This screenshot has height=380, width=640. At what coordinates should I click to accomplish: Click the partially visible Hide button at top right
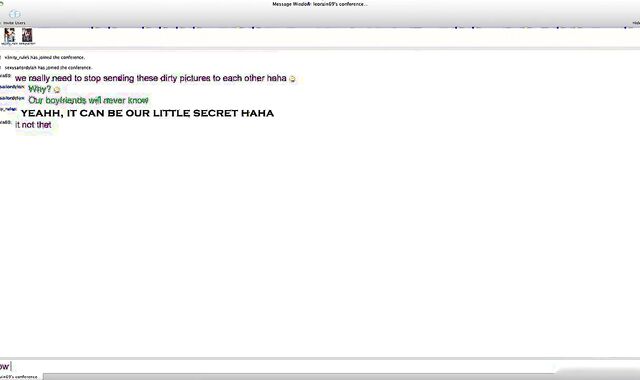tap(636, 23)
